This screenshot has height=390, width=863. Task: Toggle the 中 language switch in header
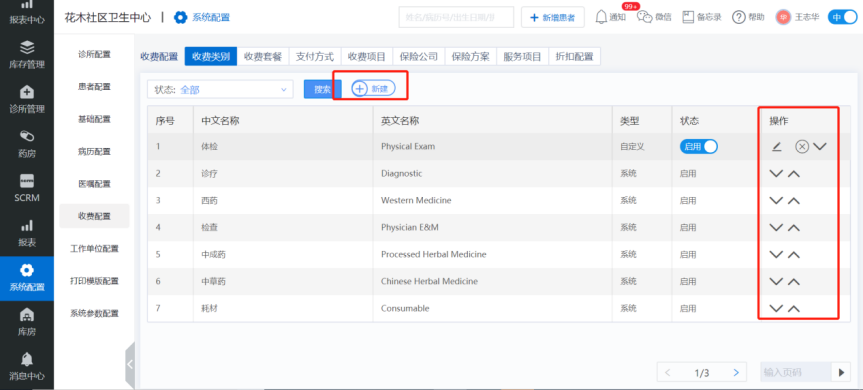click(843, 17)
